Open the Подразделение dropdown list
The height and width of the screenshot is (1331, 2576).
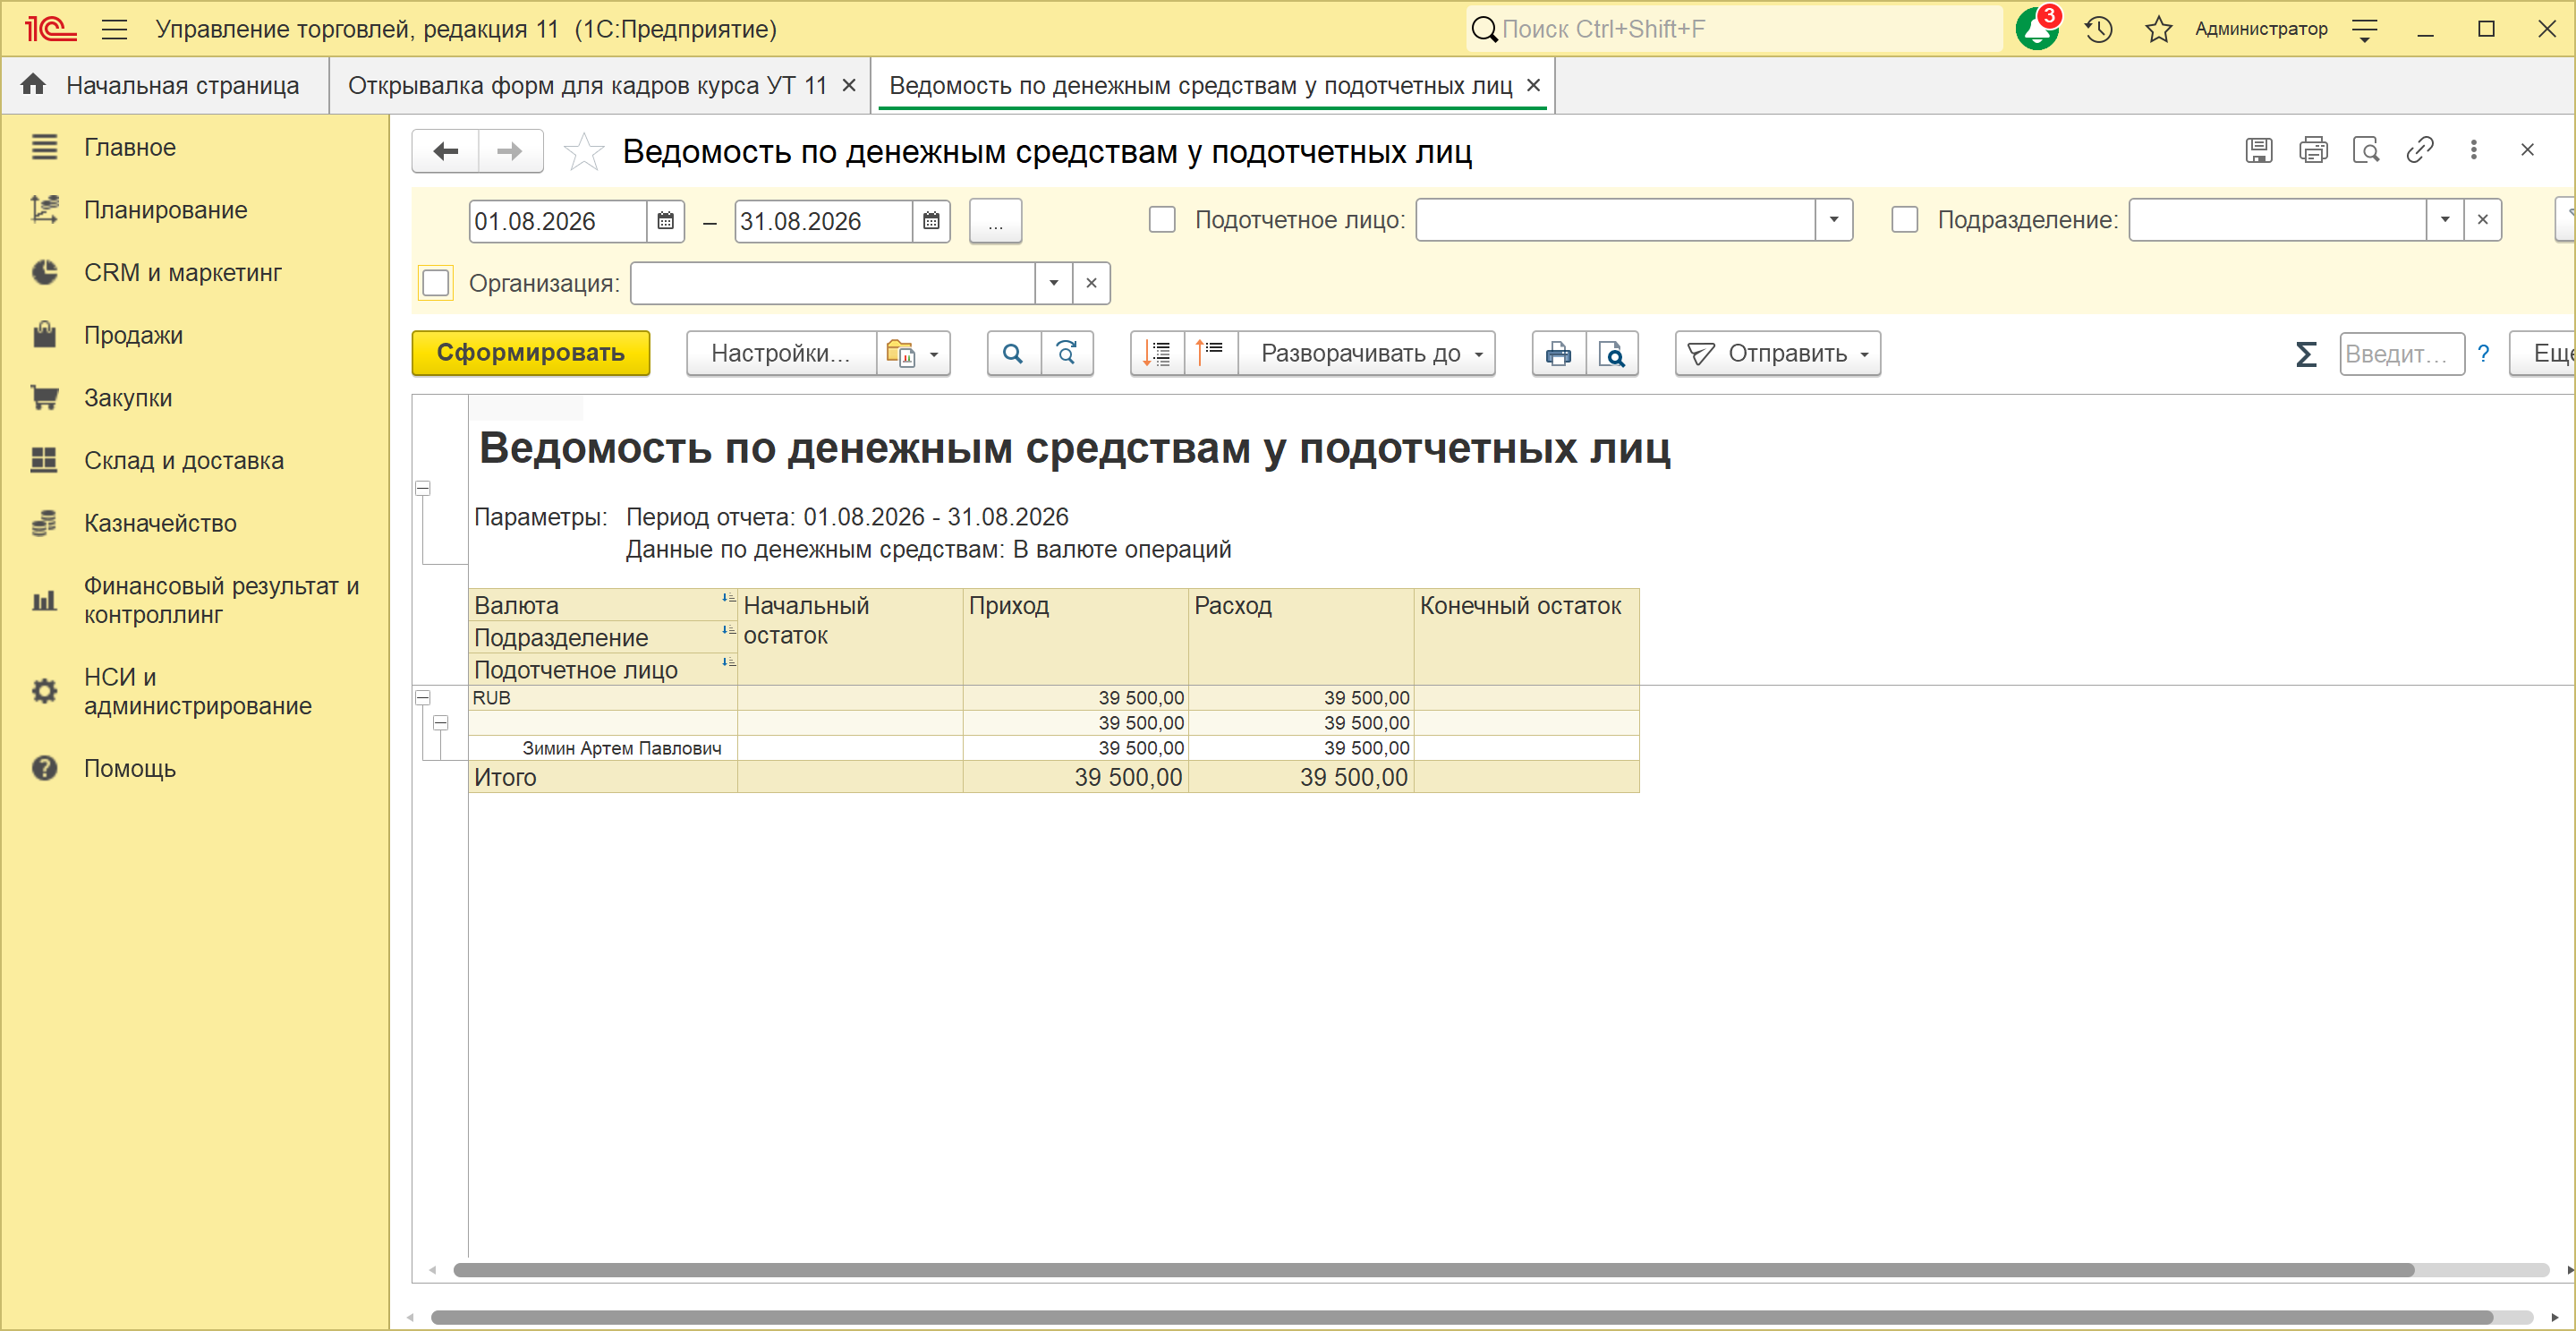pos(2445,220)
